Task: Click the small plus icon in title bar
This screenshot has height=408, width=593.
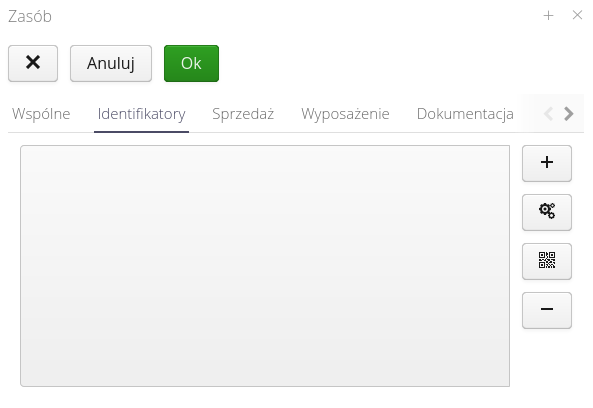Action: [548, 16]
